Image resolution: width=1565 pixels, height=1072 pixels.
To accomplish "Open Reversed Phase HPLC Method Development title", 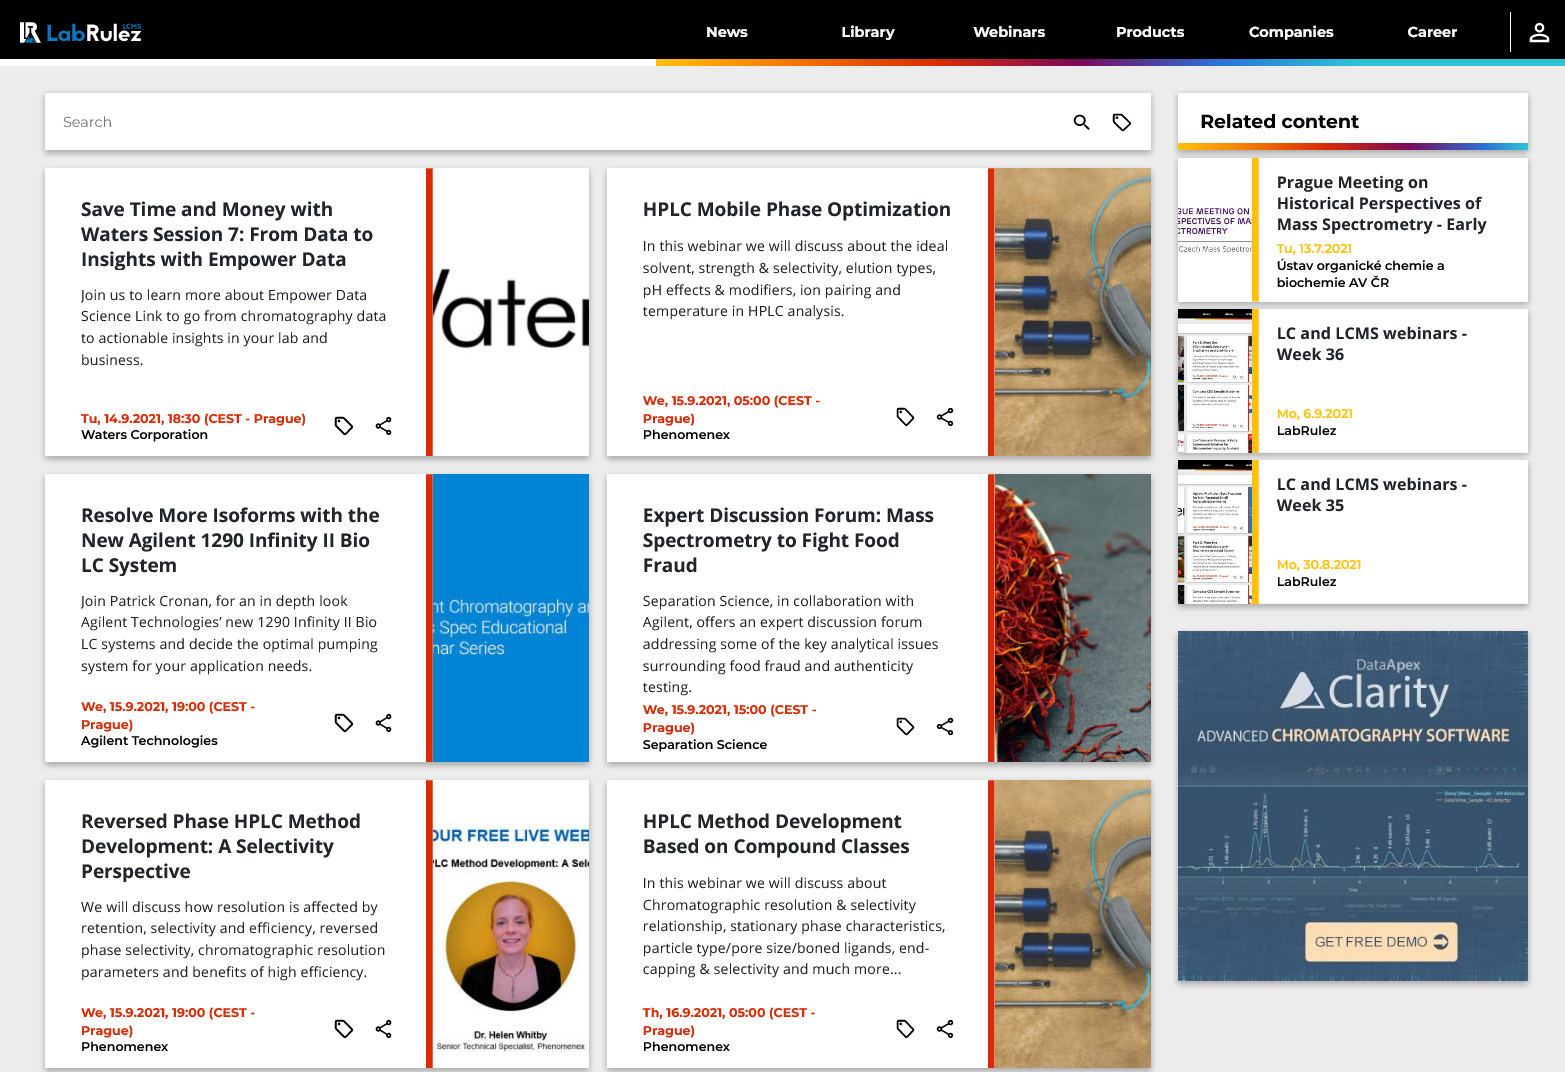I will tap(221, 846).
